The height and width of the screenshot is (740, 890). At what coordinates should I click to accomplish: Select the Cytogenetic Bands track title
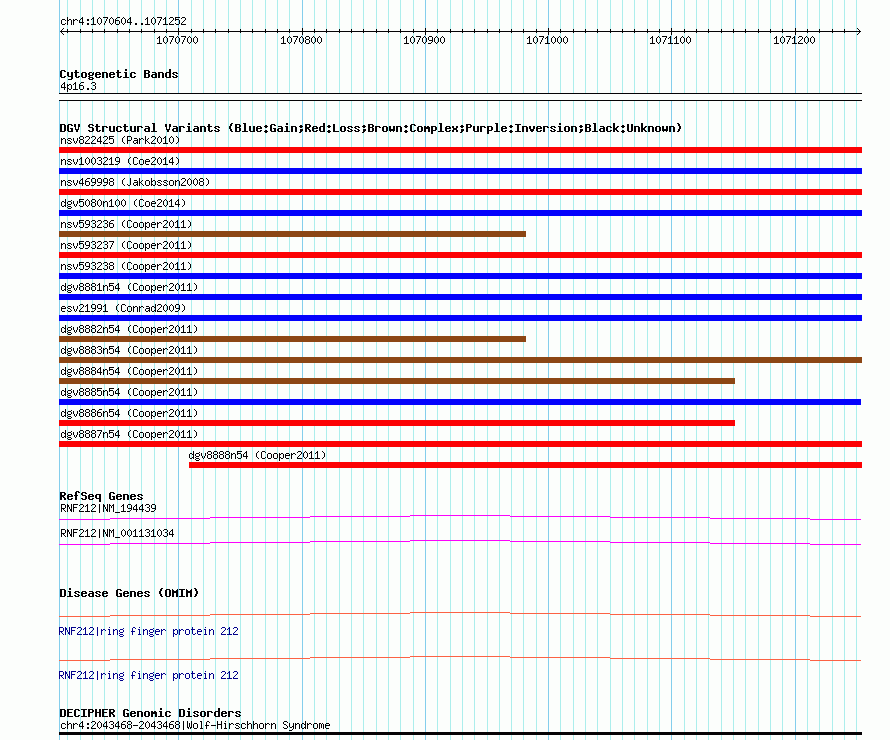tap(119, 74)
